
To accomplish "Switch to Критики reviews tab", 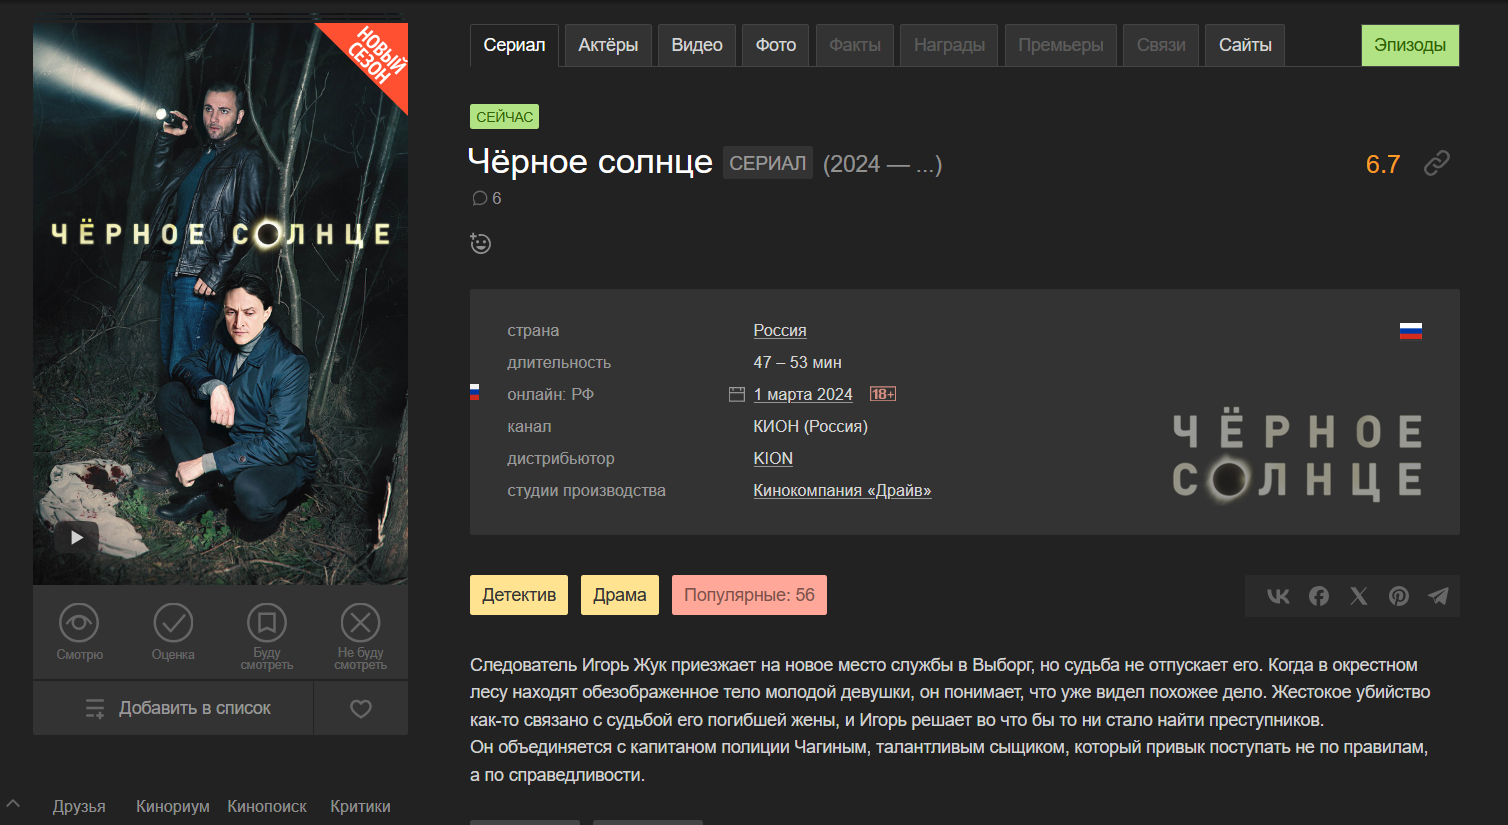I will tap(360, 806).
